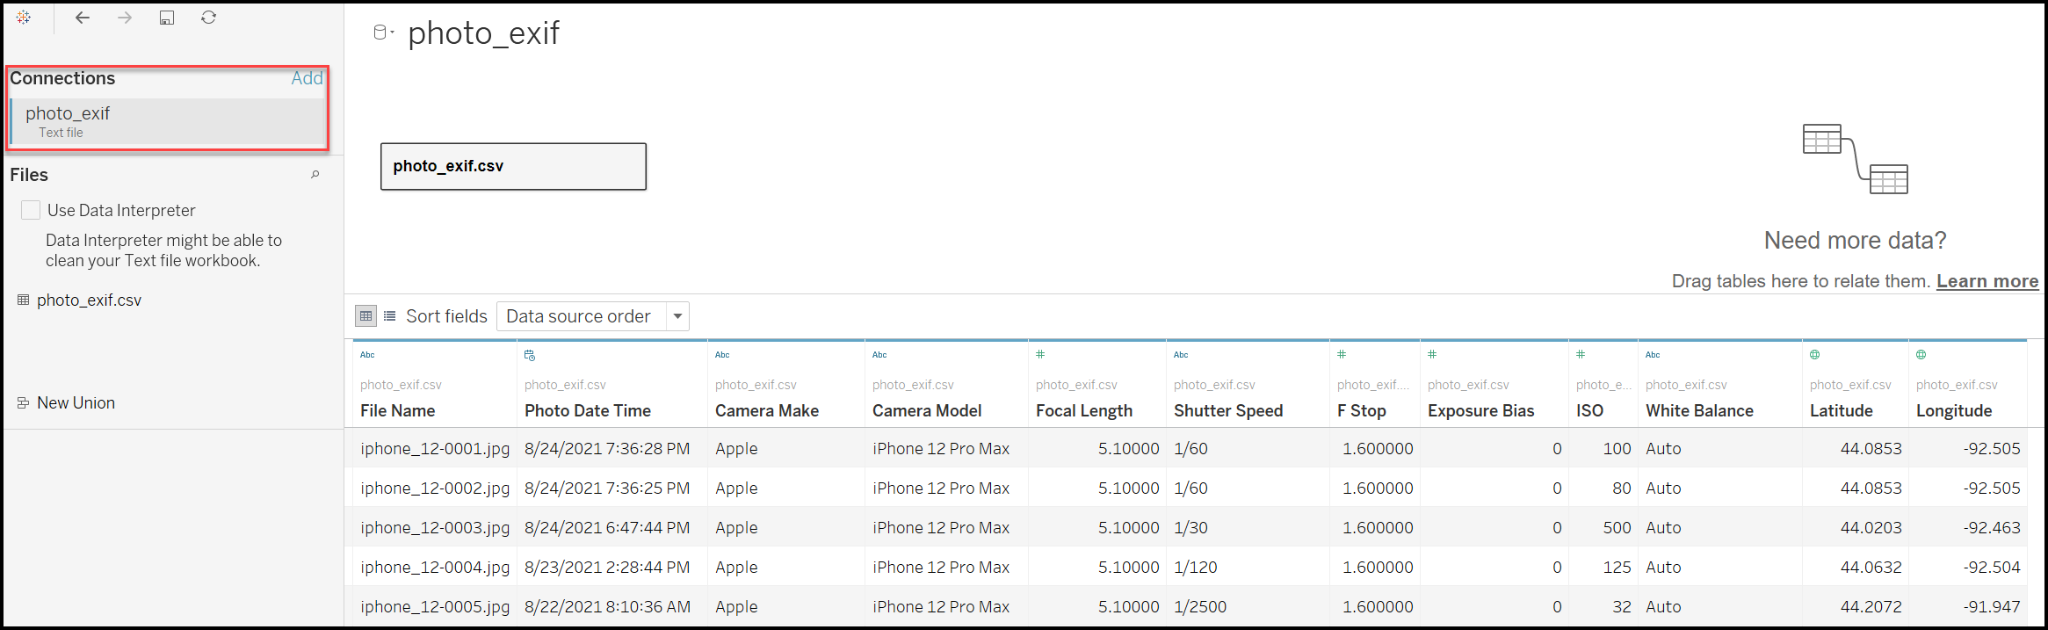The image size is (2048, 630).
Task: Select the photo_exif.csv table on the canvas
Action: click(513, 166)
